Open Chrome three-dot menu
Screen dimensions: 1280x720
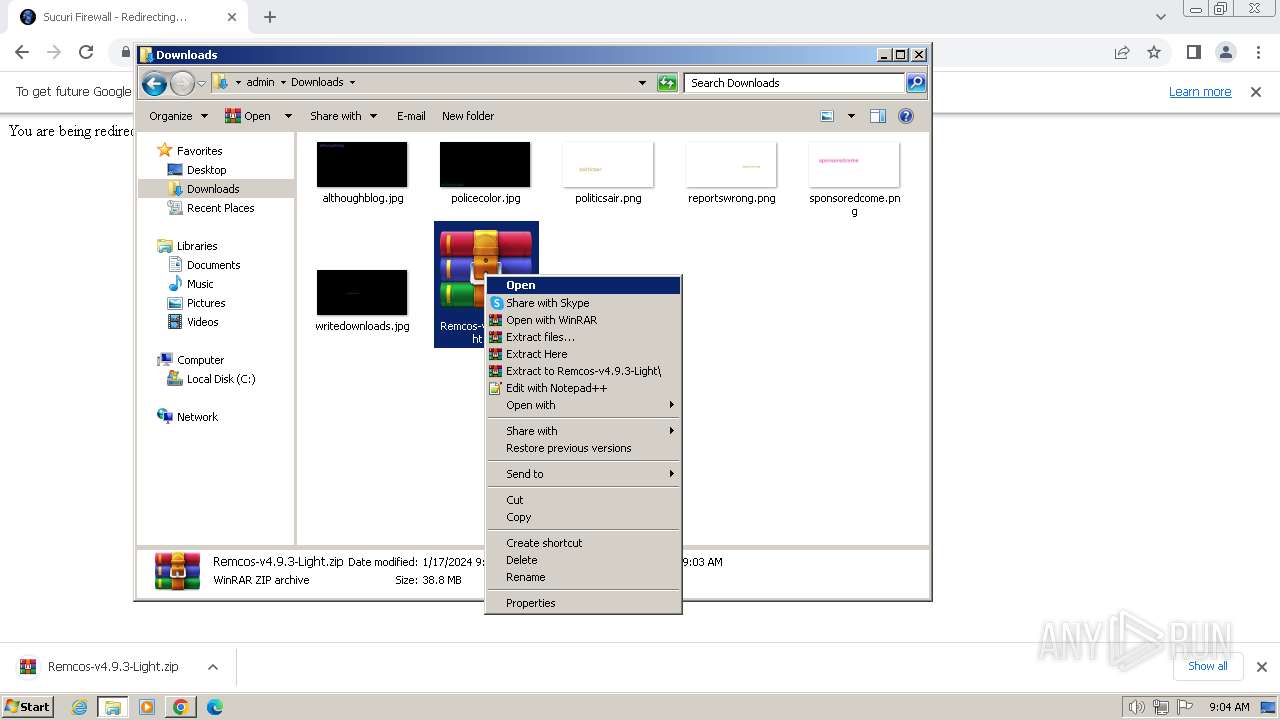[x=1258, y=52]
